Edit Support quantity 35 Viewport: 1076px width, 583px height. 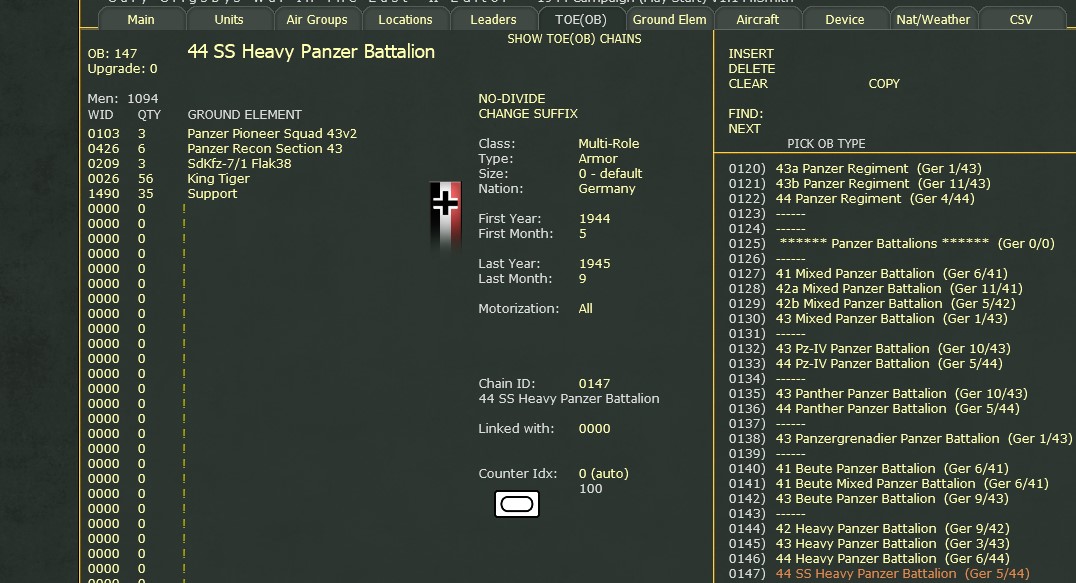point(145,194)
